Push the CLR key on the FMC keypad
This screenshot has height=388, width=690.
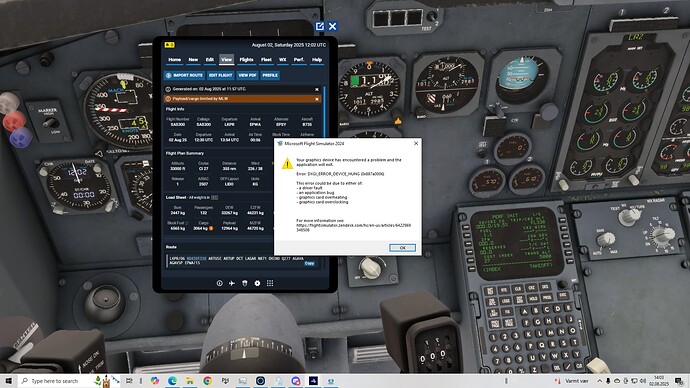[579, 366]
